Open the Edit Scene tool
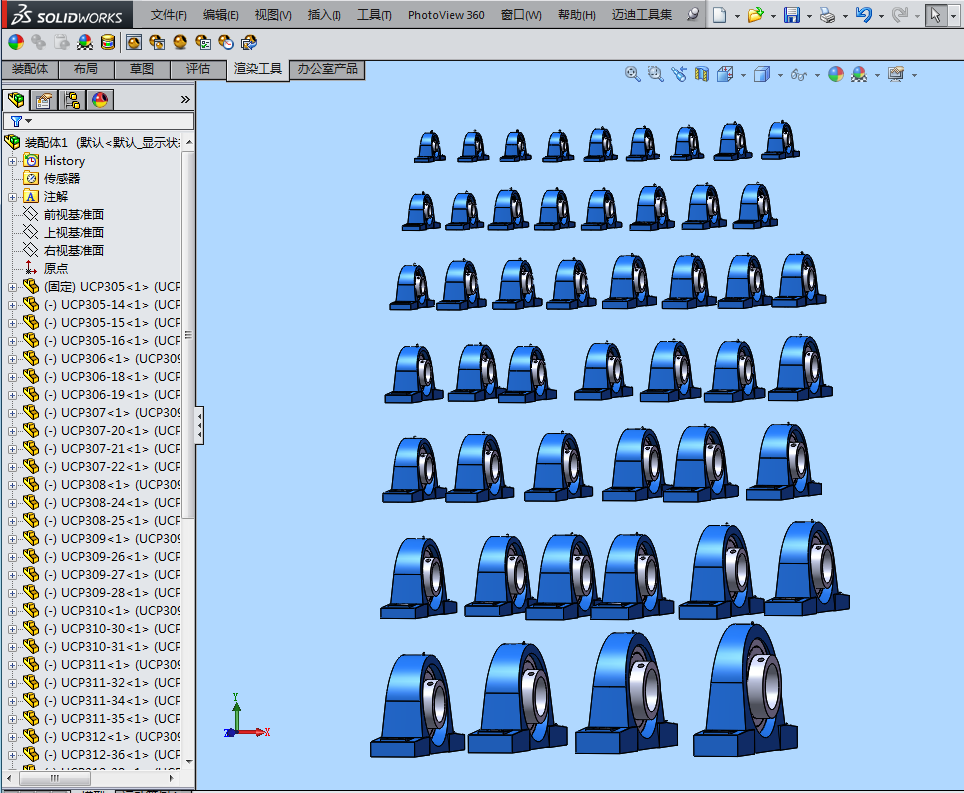This screenshot has height=793, width=964. click(x=85, y=42)
